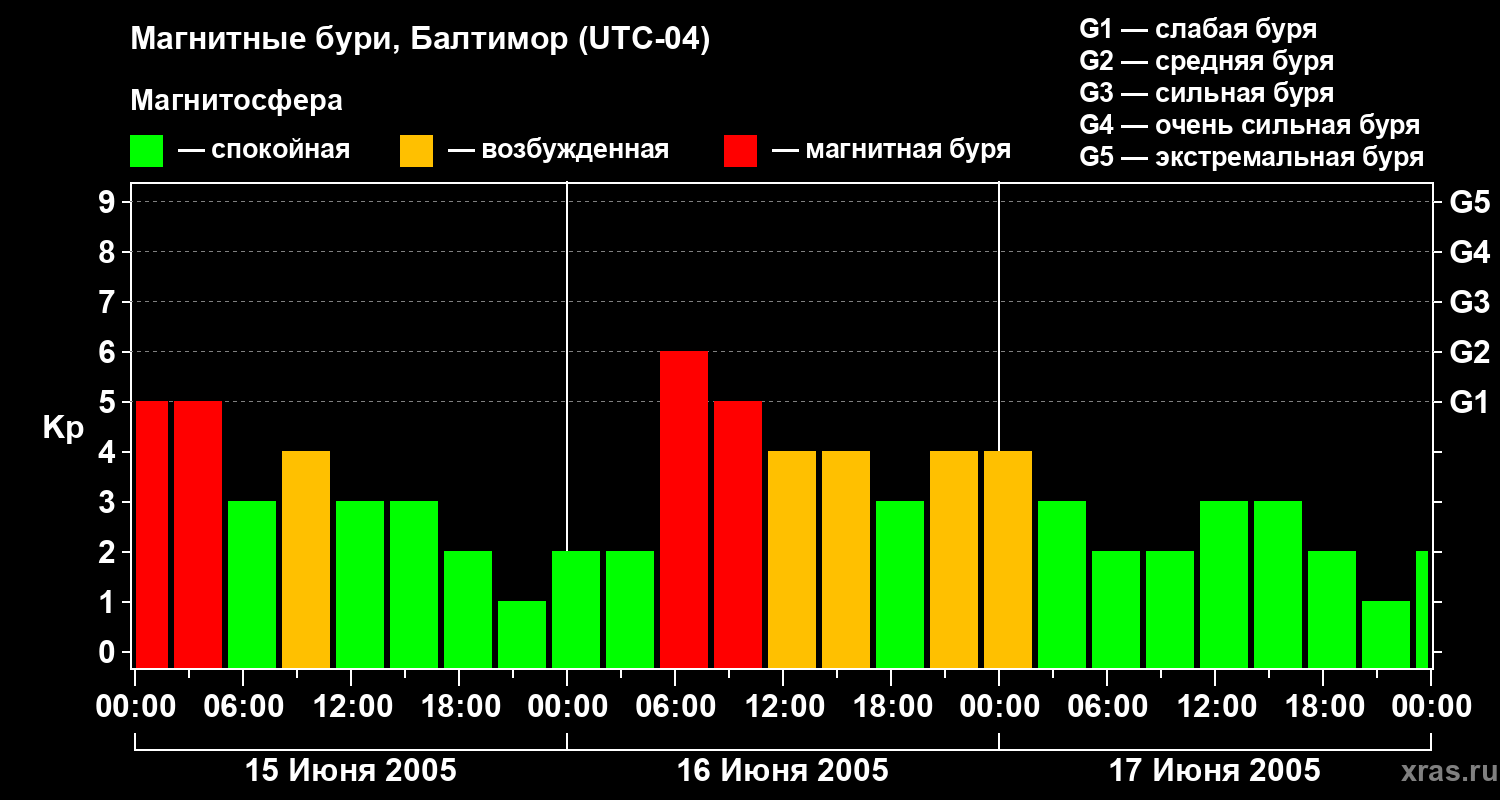Viewport: 1500px width, 800px height.
Task: Click the '— магнитная буря' legend label
Action: pos(892,151)
